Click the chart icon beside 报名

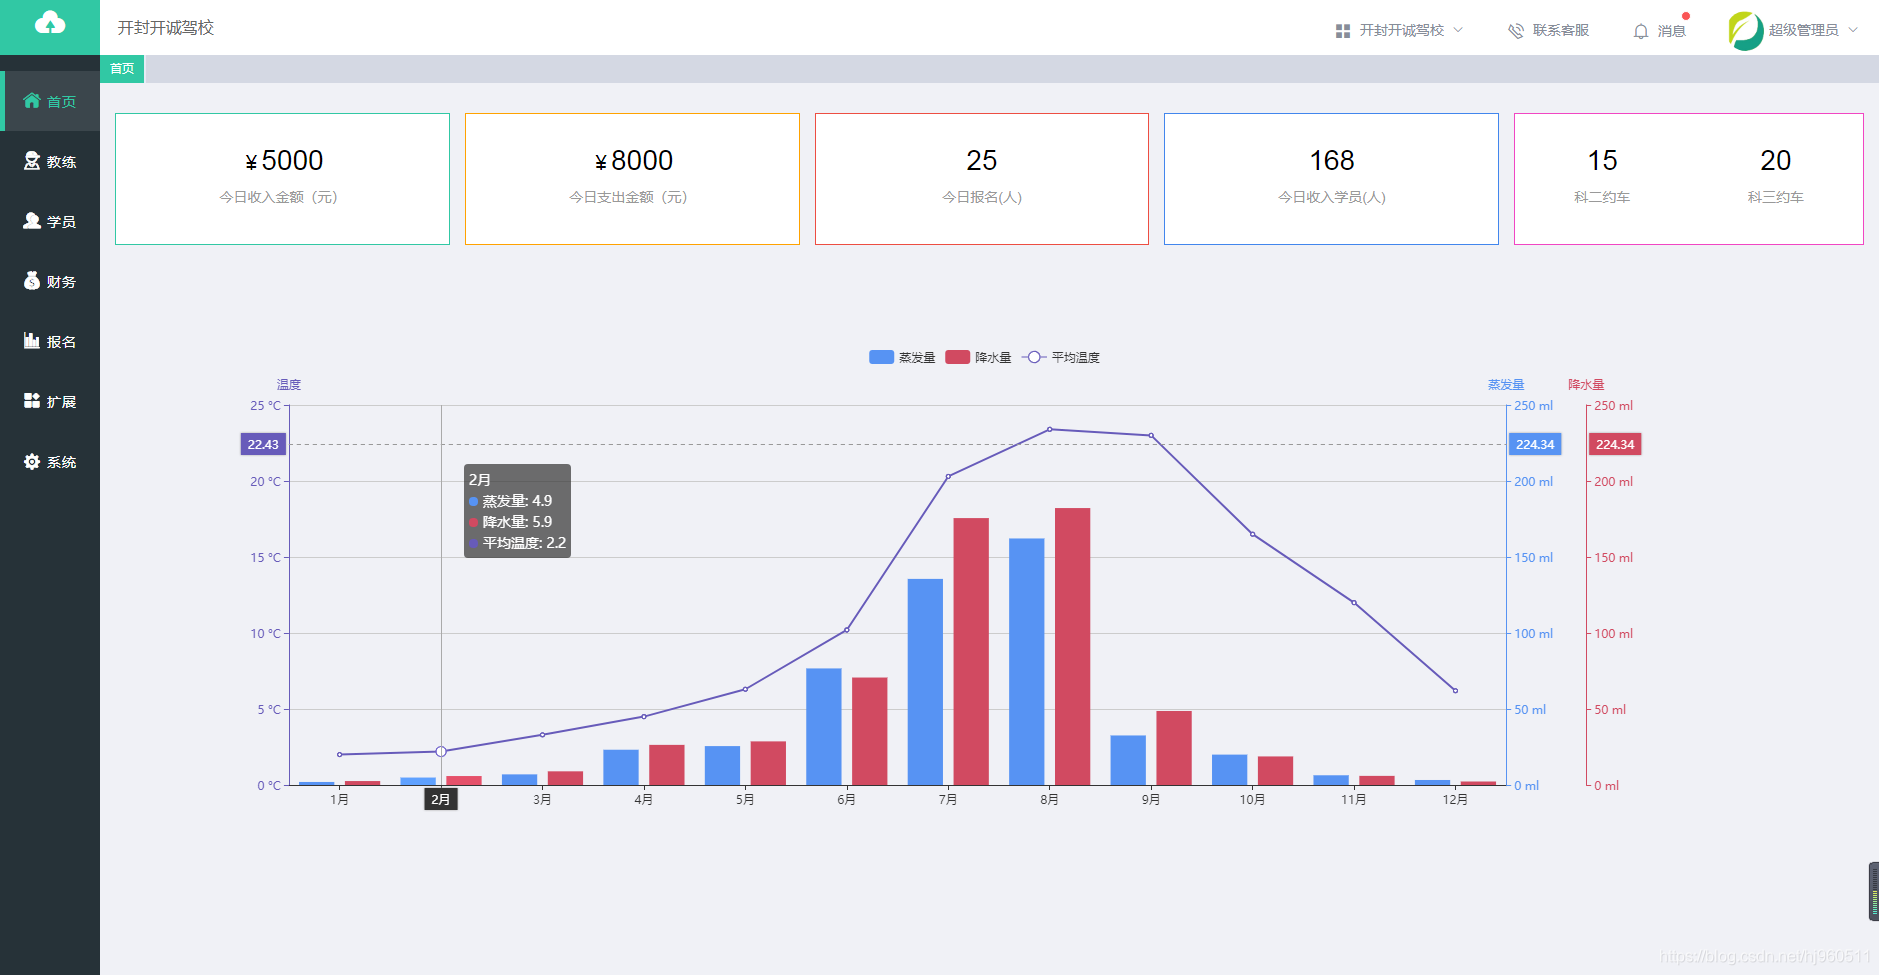32,340
